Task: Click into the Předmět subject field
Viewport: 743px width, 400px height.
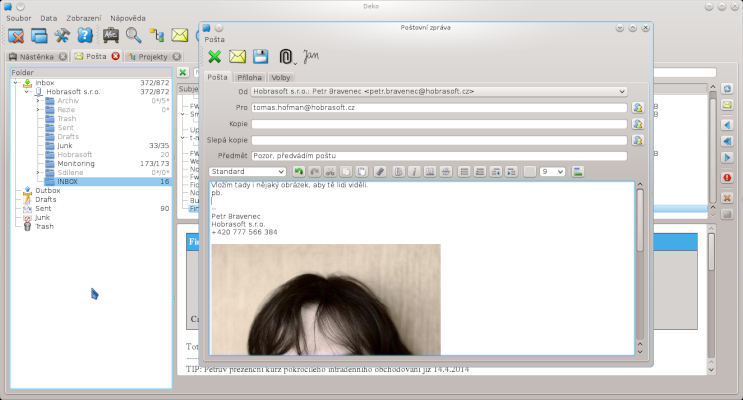Action: (439, 155)
